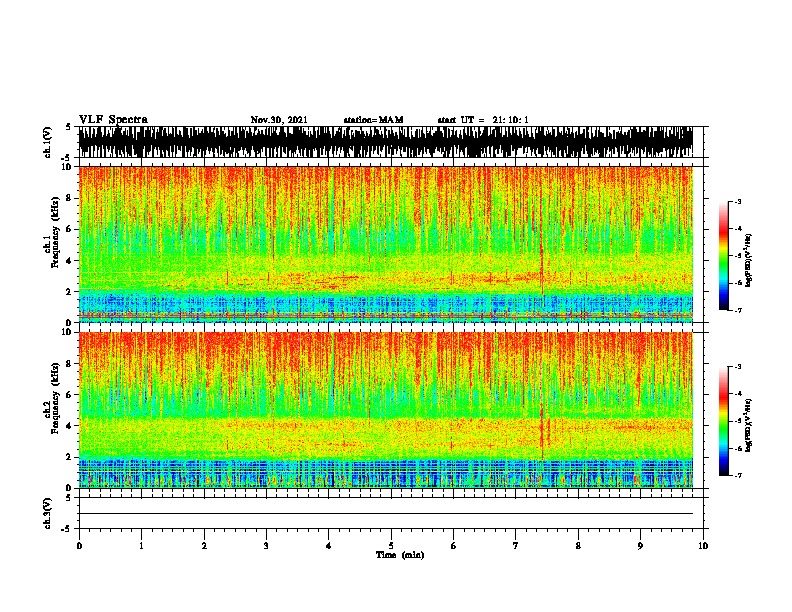This screenshot has height=612, width=792.
Task: Click the "station=MAM" header text
Action: pos(373,120)
